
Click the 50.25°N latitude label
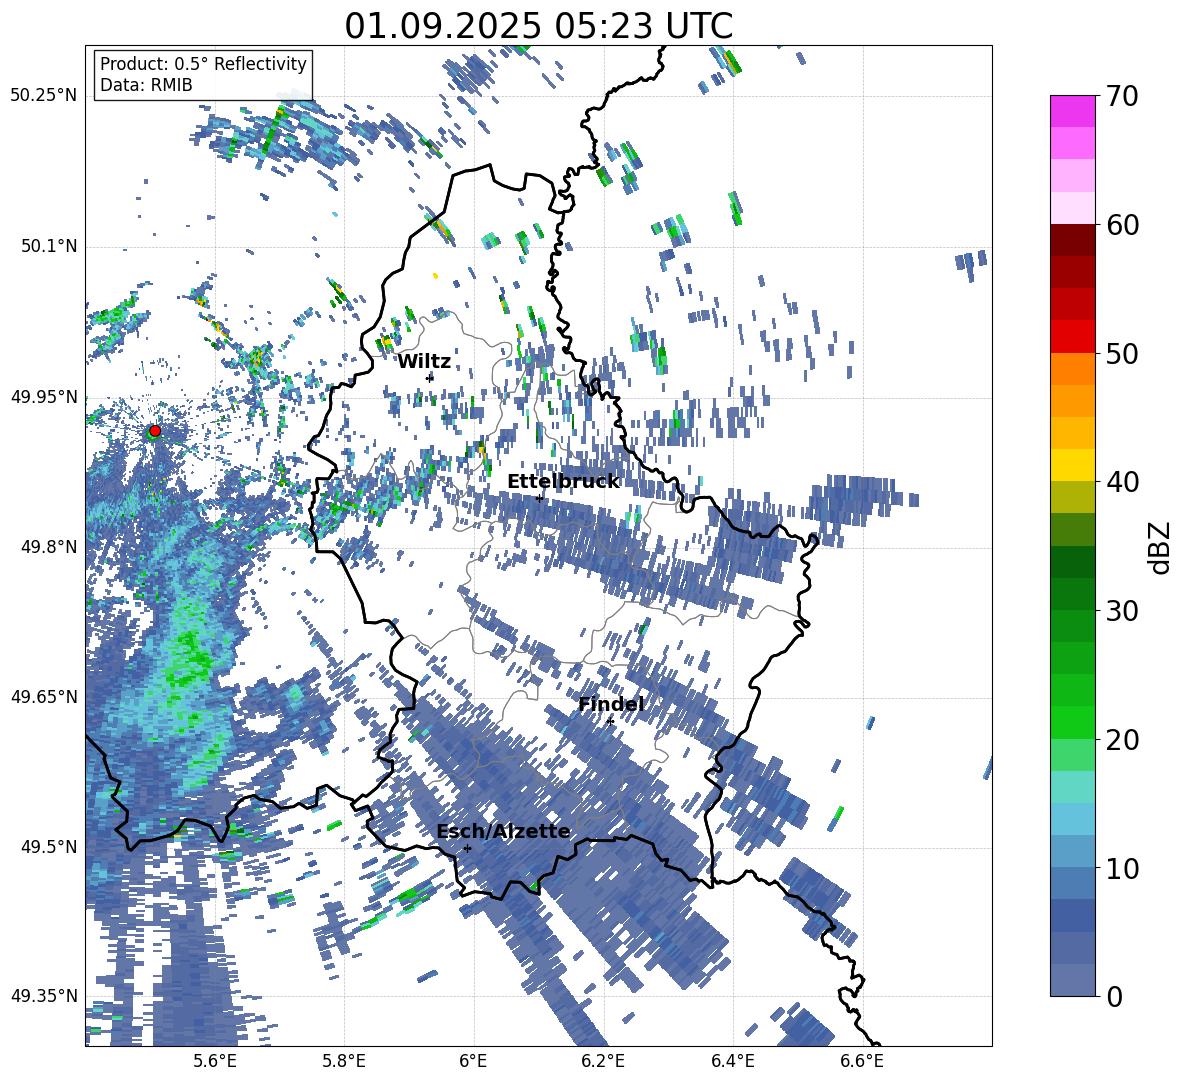point(44,96)
